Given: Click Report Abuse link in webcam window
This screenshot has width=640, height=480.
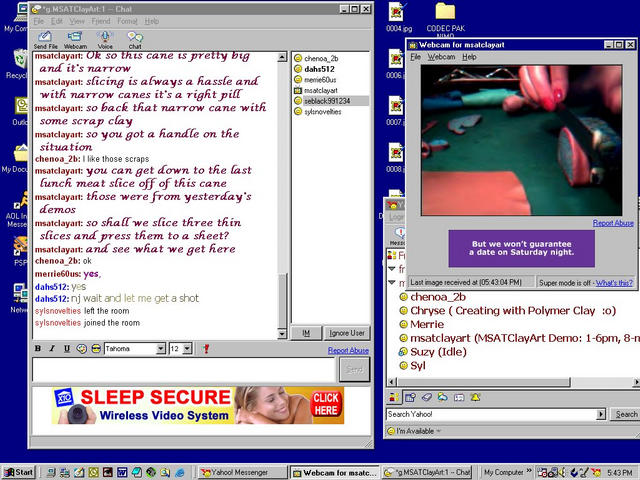Looking at the screenshot, I should 613,223.
